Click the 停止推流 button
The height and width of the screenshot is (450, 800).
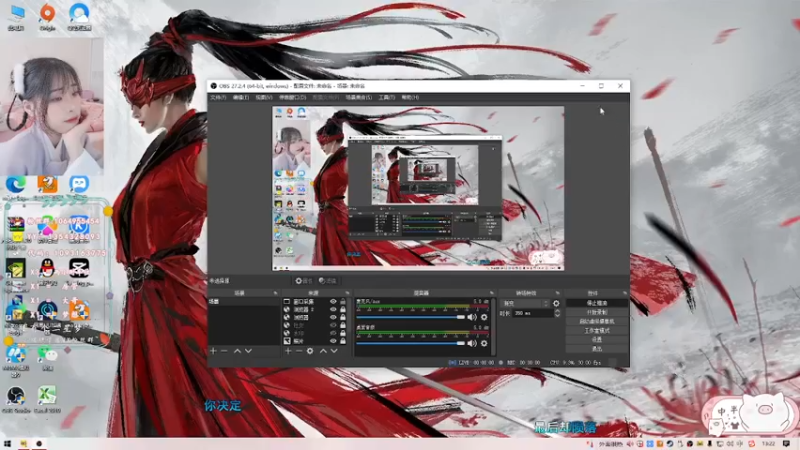(597, 303)
